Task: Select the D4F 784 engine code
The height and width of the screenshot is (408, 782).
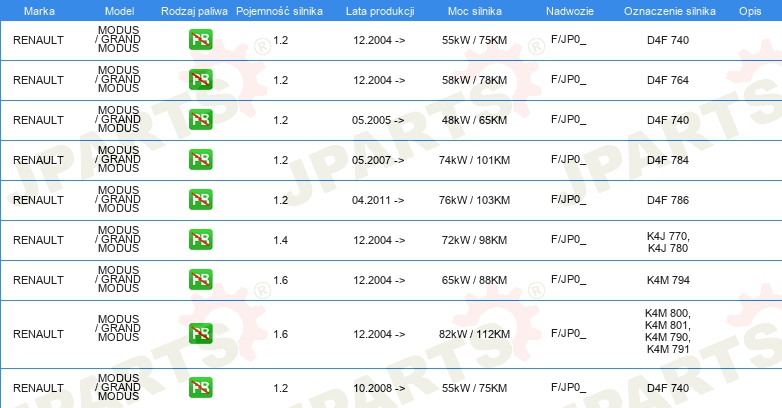Action: pyautogui.click(x=668, y=160)
